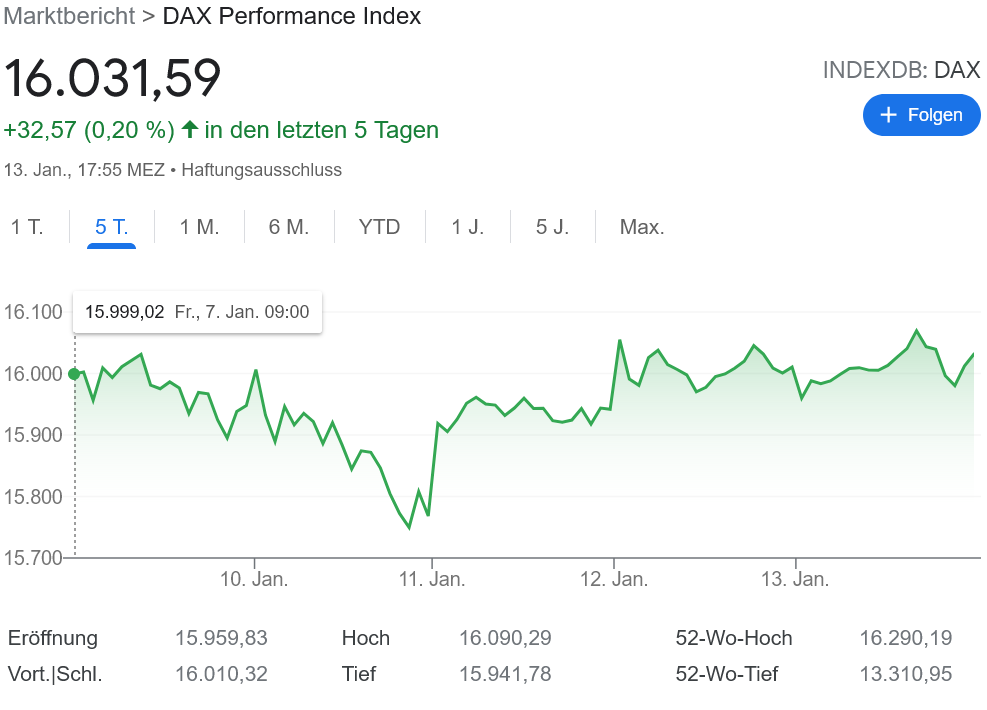The height and width of the screenshot is (710, 987).
Task: Open the YTD performance view
Action: click(379, 227)
